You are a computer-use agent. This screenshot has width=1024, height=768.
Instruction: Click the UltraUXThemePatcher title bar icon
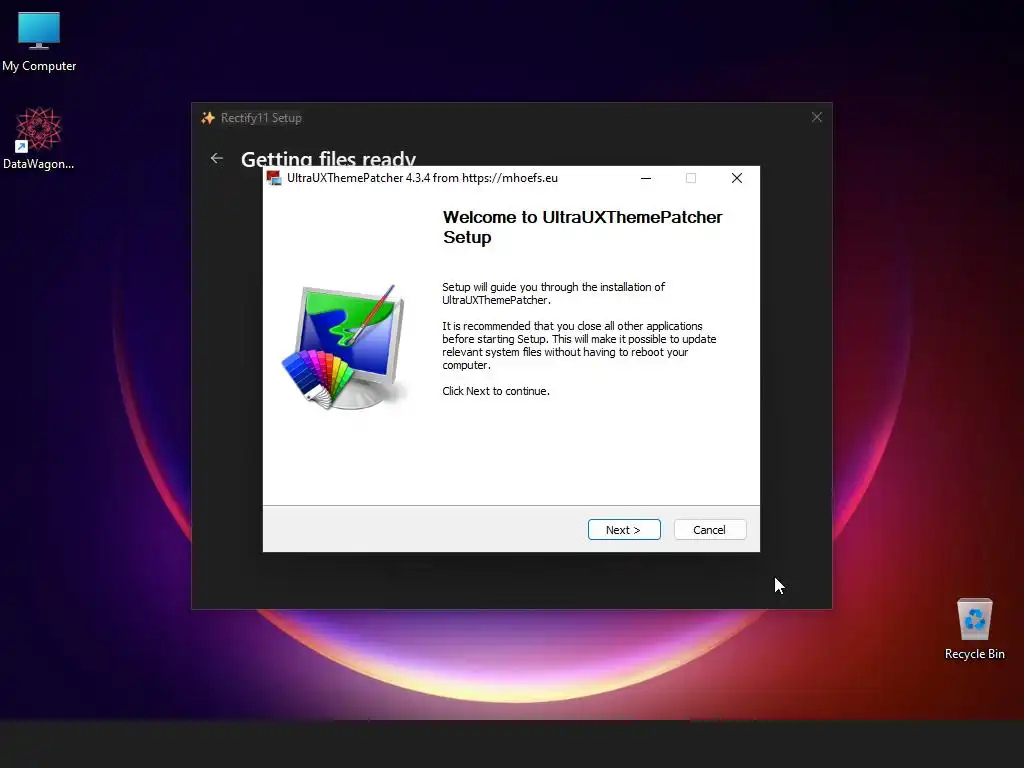point(274,178)
